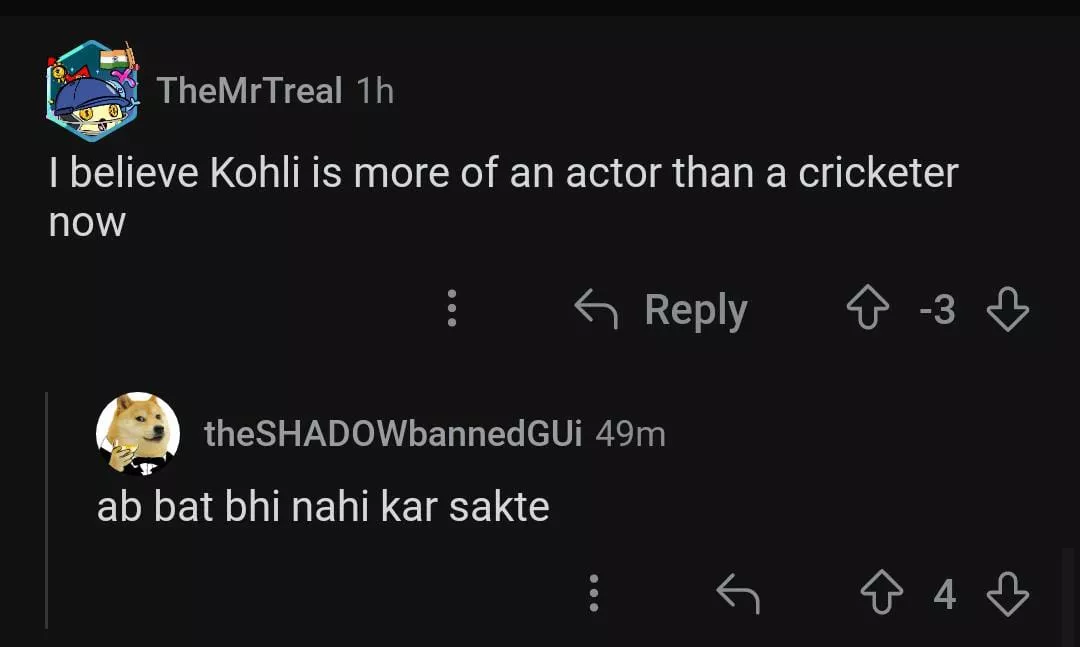1080x647 pixels.
Task: Open three-dot options menu on theSHADOWbannedGUi's reply
Action: (594, 594)
